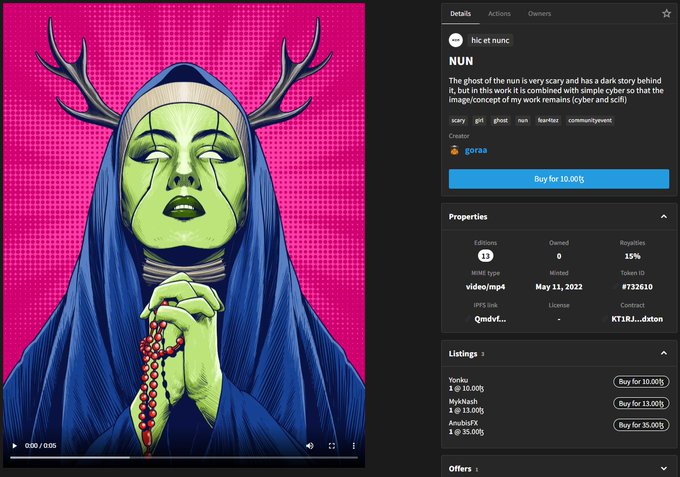Click the main Buy for 10.00 button
This screenshot has width=680, height=477.
click(559, 179)
